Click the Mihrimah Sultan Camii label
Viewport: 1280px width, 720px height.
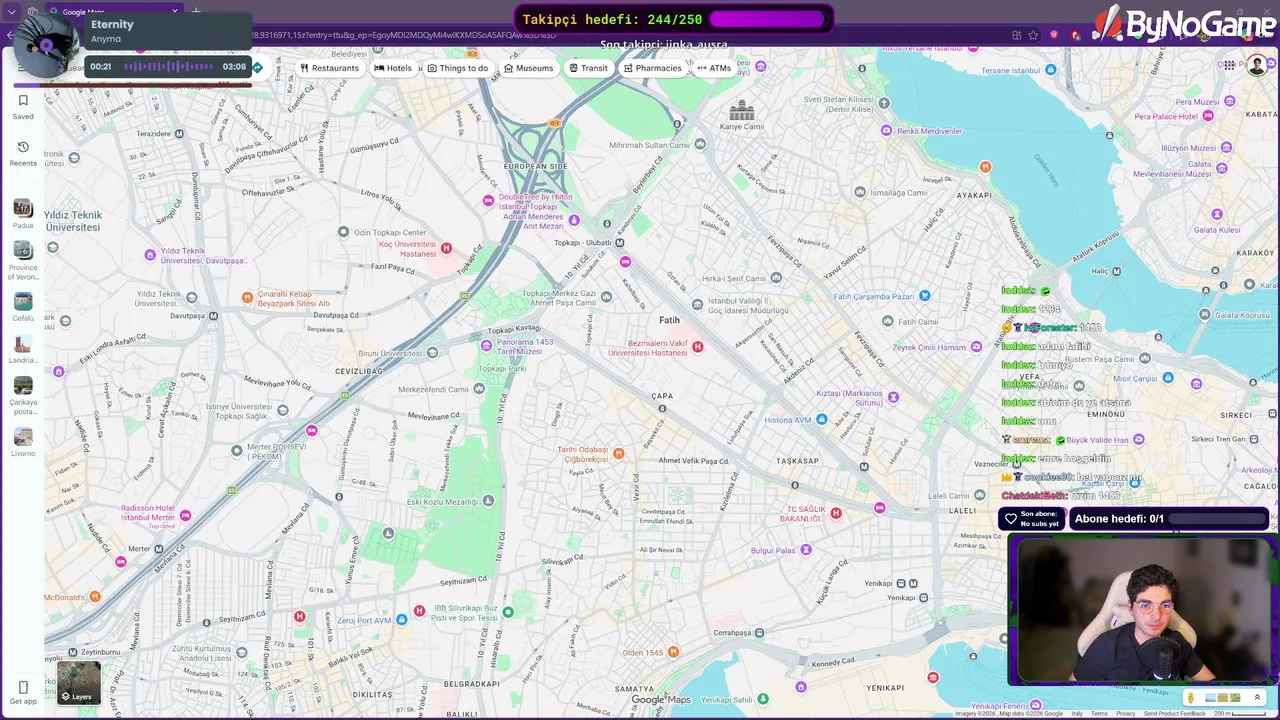650,145
